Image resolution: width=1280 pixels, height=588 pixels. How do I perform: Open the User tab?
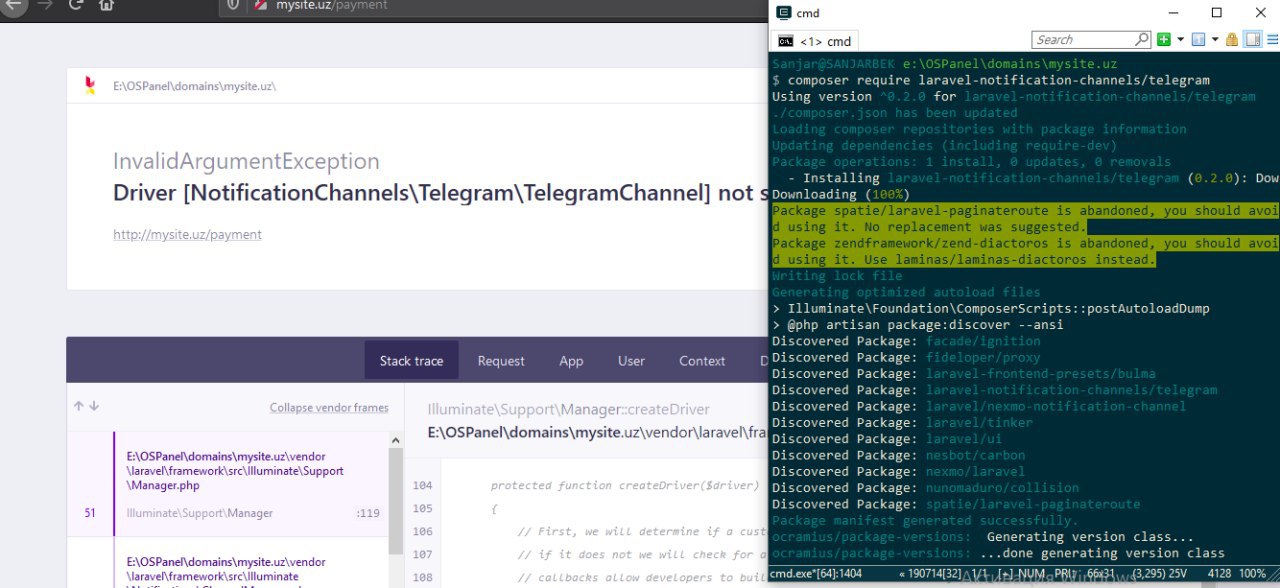631,361
